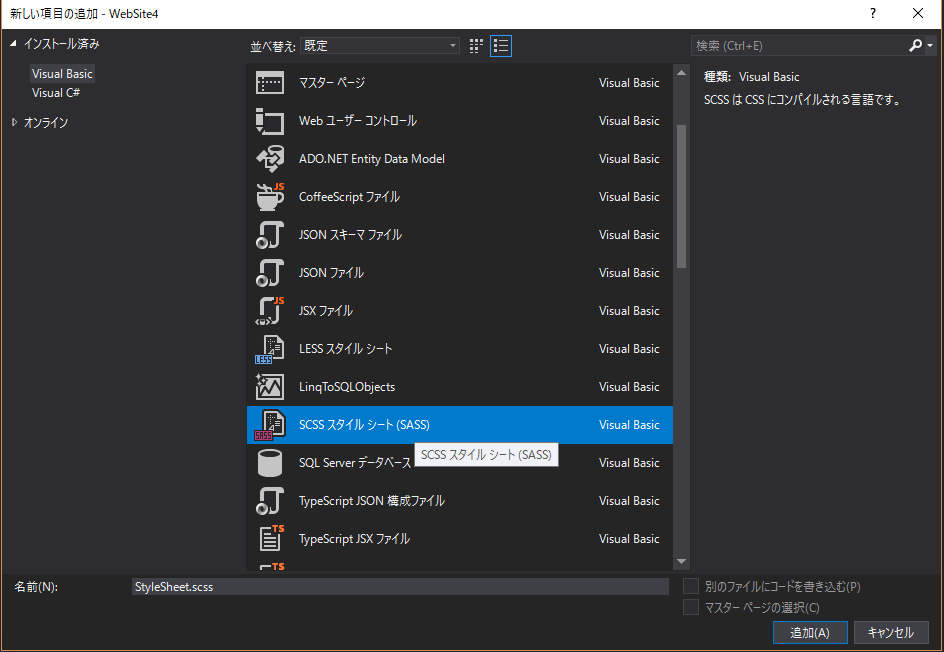This screenshot has width=944, height=652.
Task: Select the JSX file icon
Action: click(x=270, y=311)
